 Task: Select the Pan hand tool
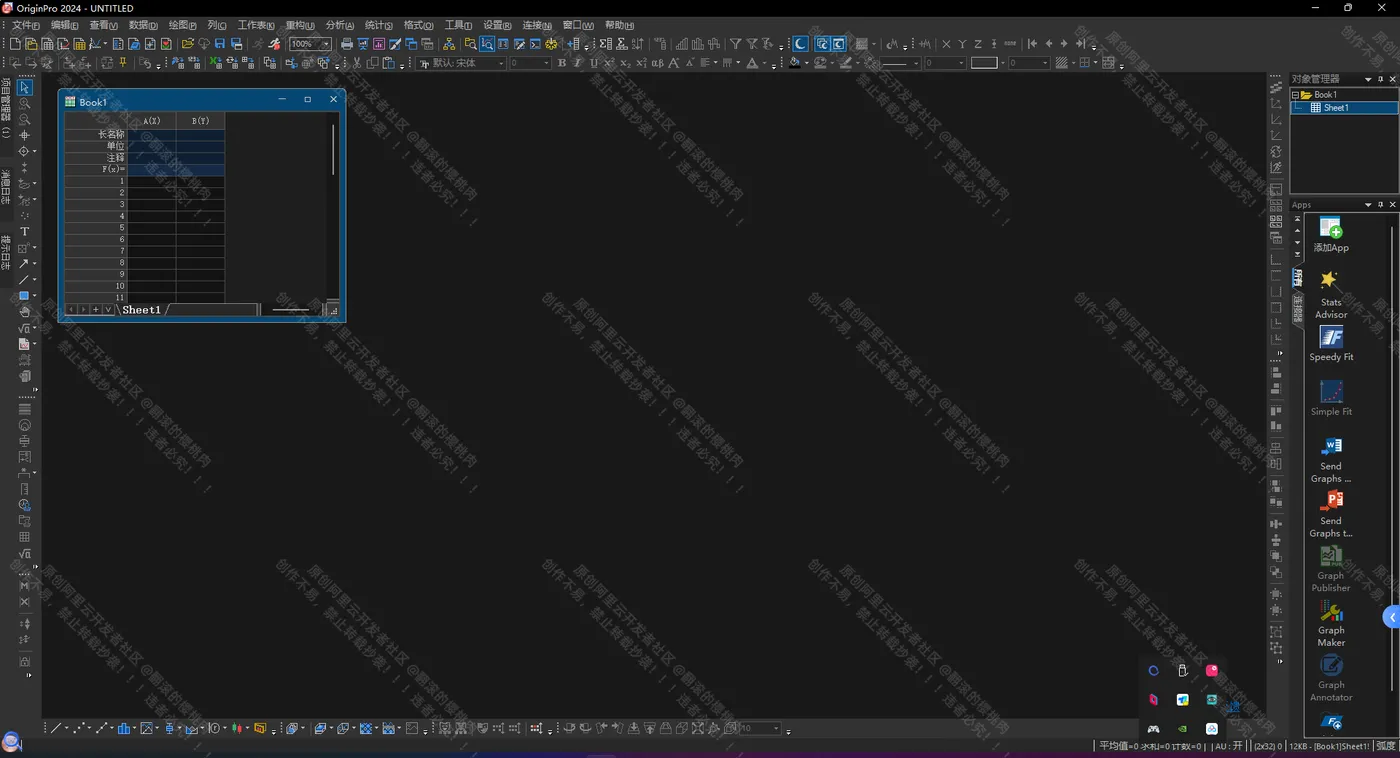click(25, 311)
